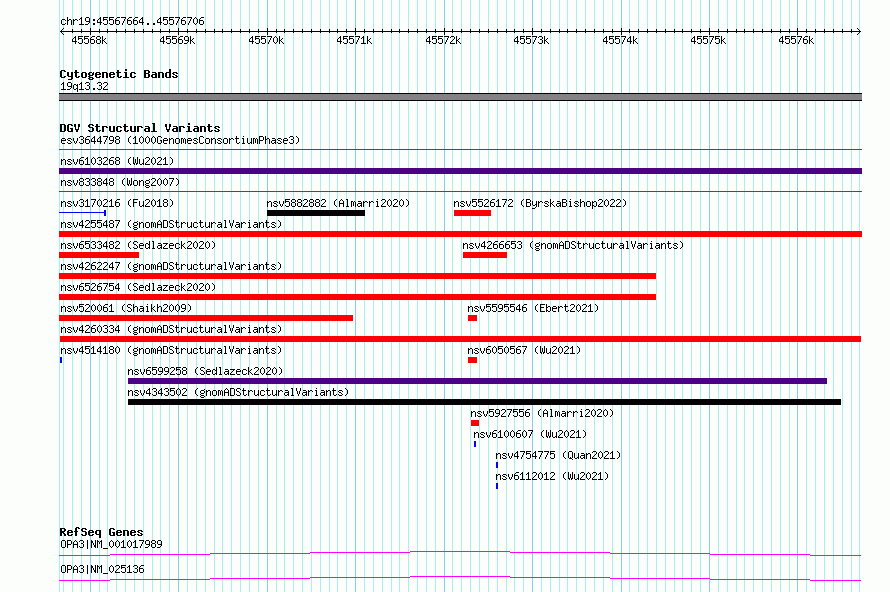Screen dimensions: 890x592
Task: Select the red nsv4266653 variant bar
Action: point(485,255)
